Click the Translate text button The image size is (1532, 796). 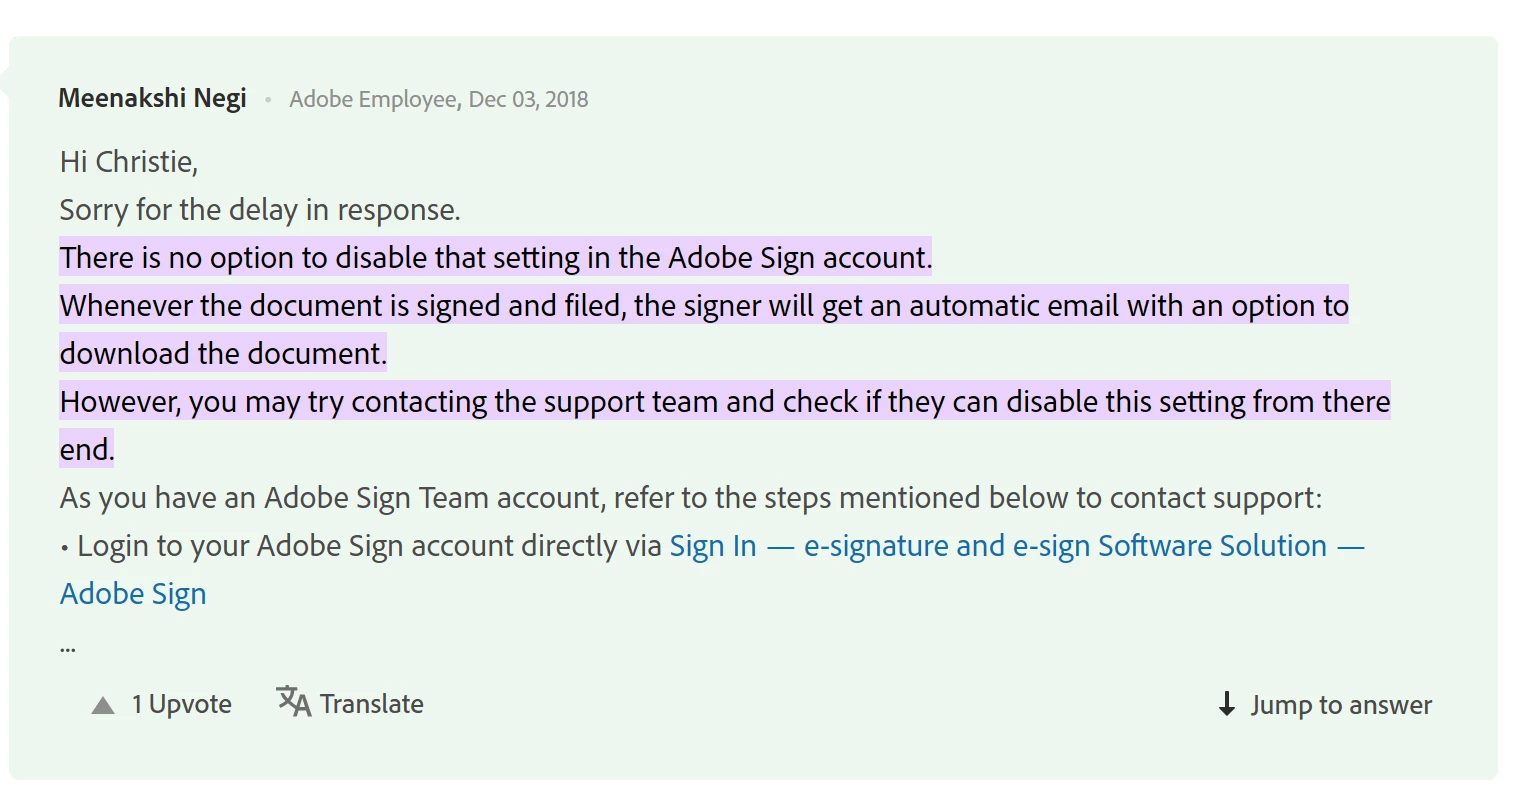click(x=372, y=704)
